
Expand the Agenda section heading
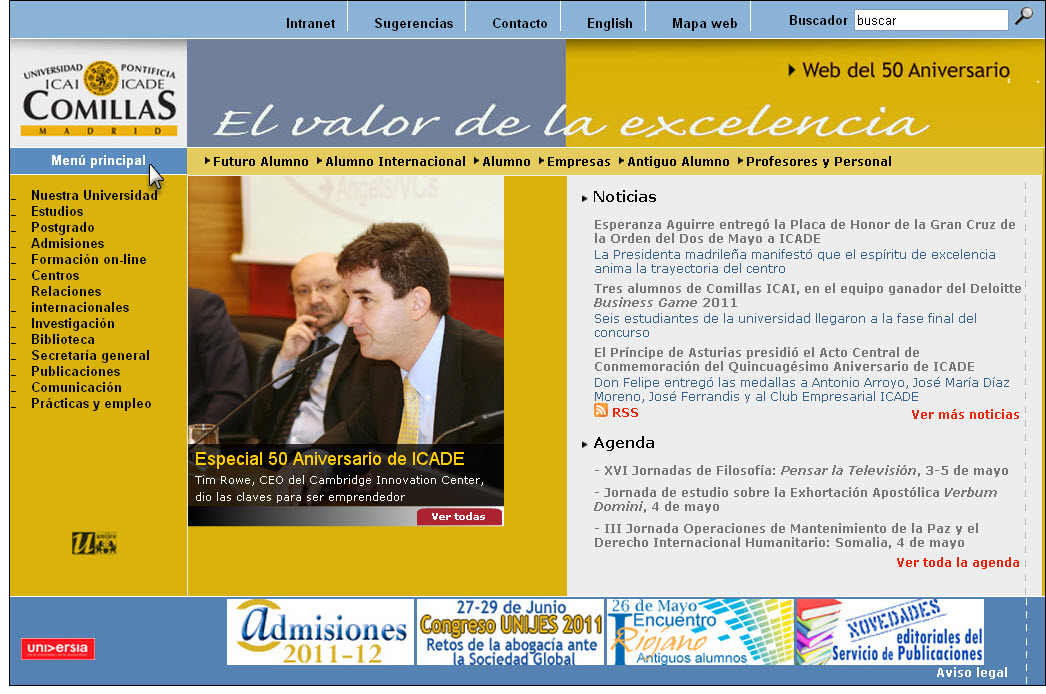click(x=623, y=443)
